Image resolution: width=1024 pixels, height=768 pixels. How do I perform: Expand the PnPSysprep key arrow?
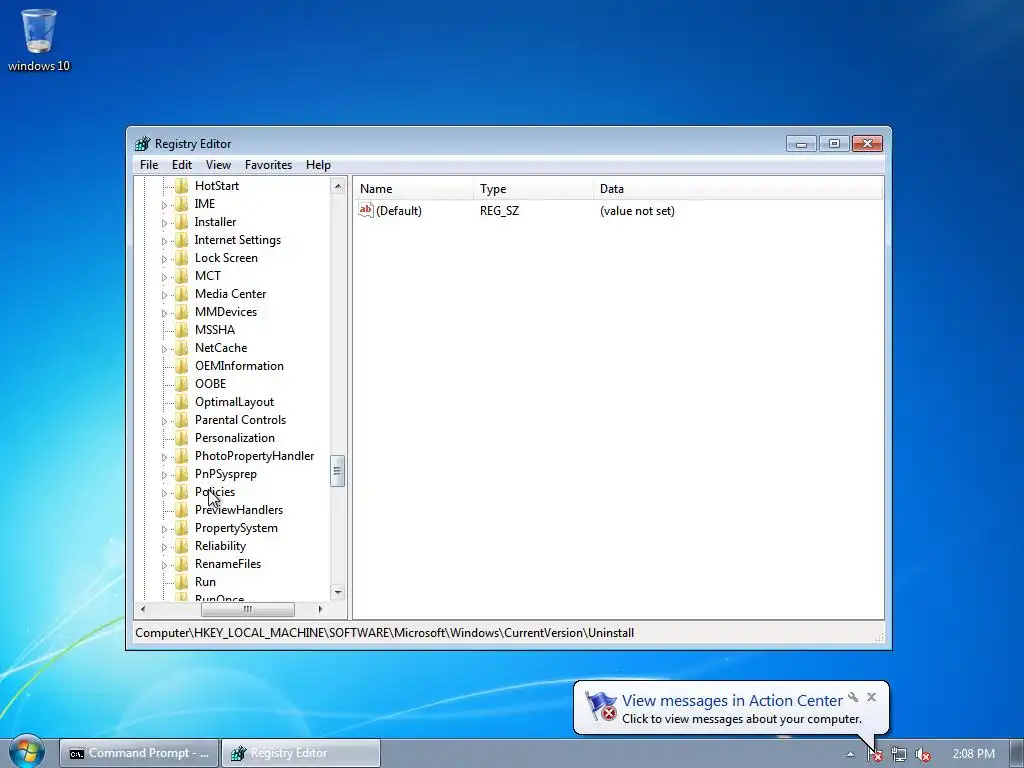click(165, 475)
